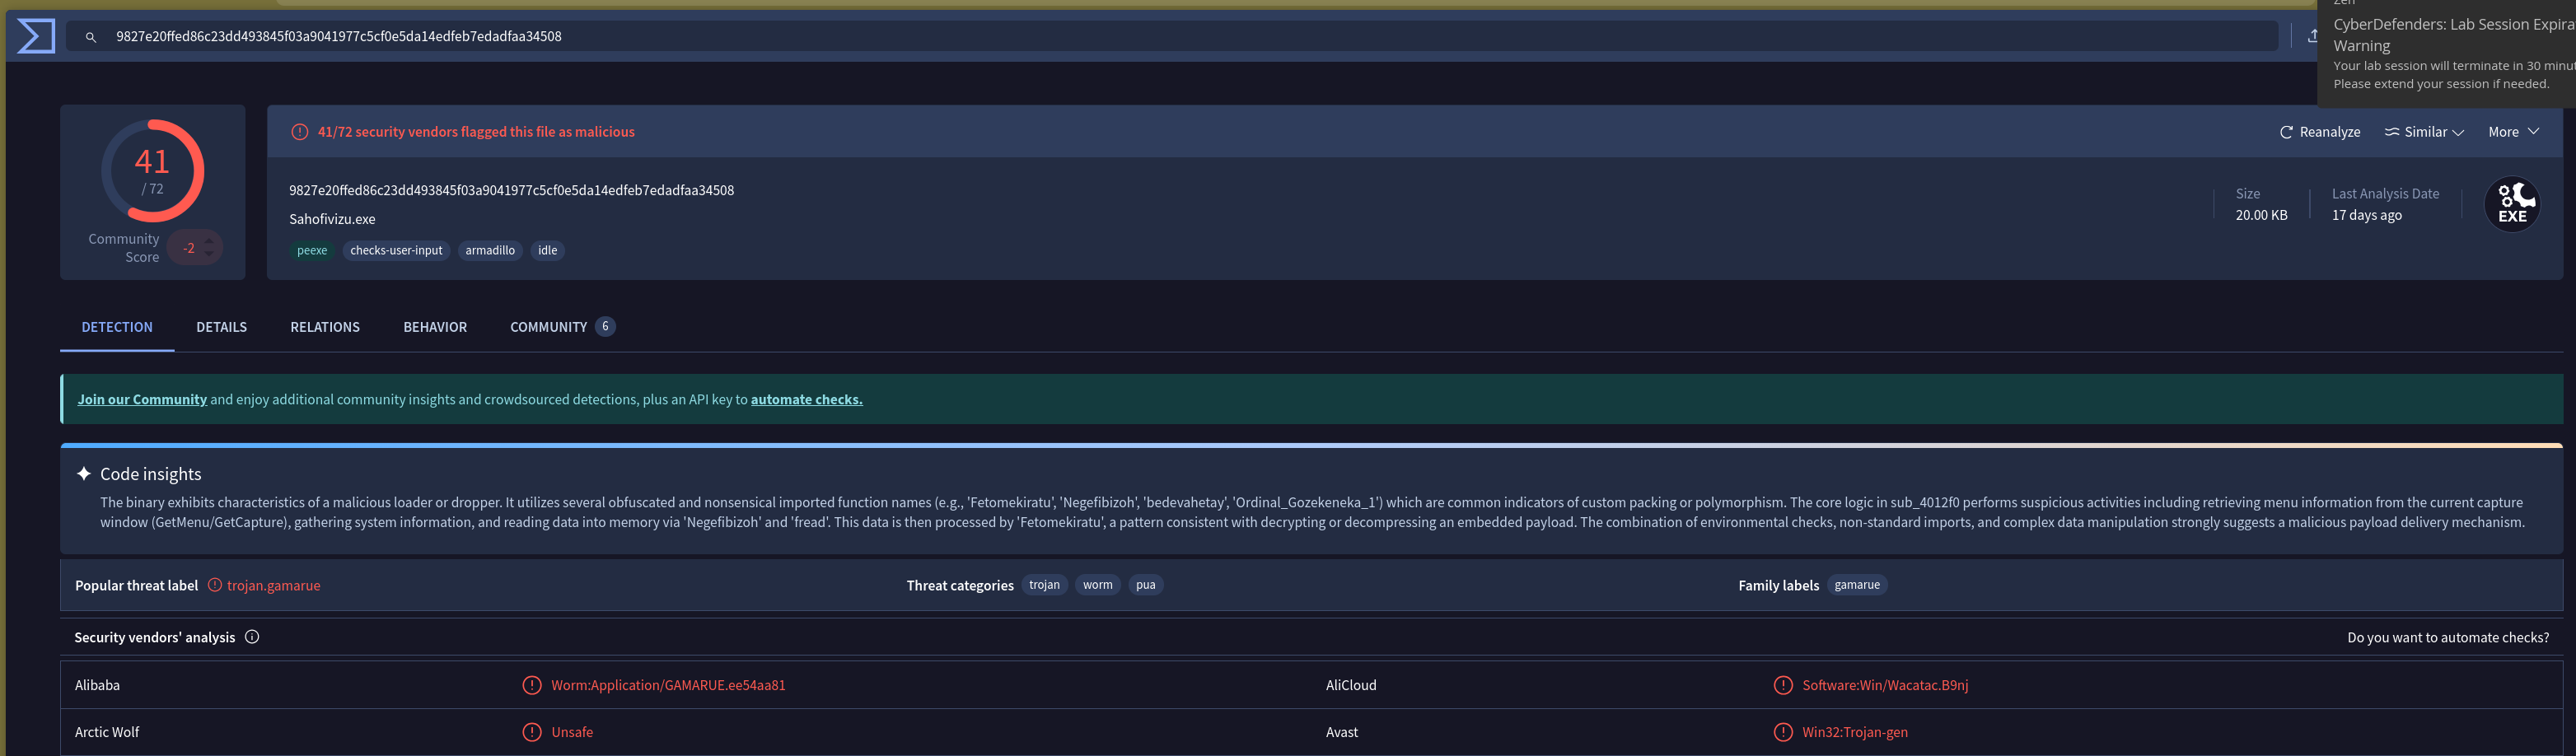The image size is (2576, 756).
Task: Click the VirusTotal sigma logo
Action: point(36,36)
